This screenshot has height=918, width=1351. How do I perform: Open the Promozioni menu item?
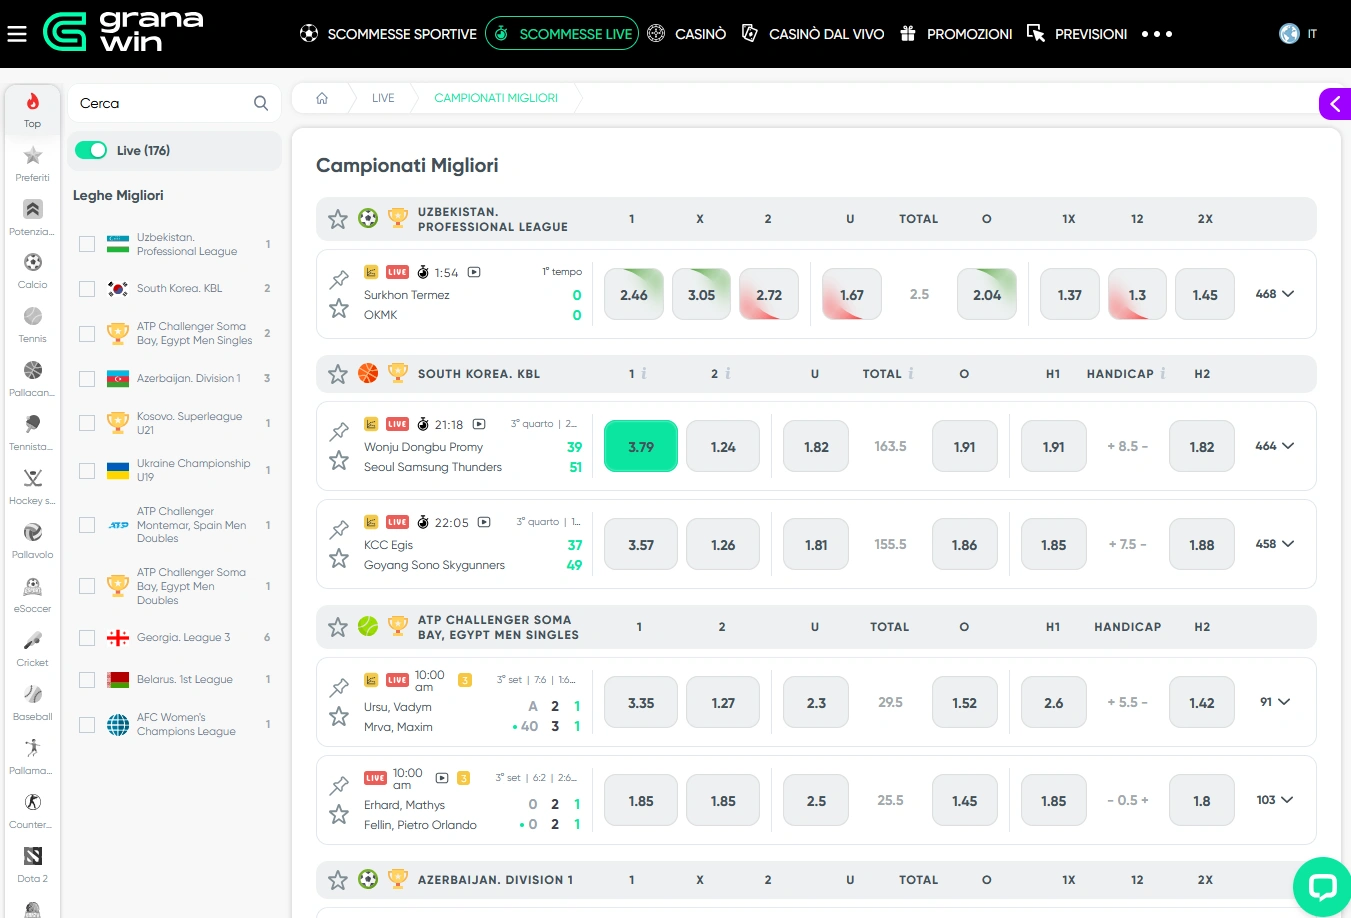click(956, 34)
